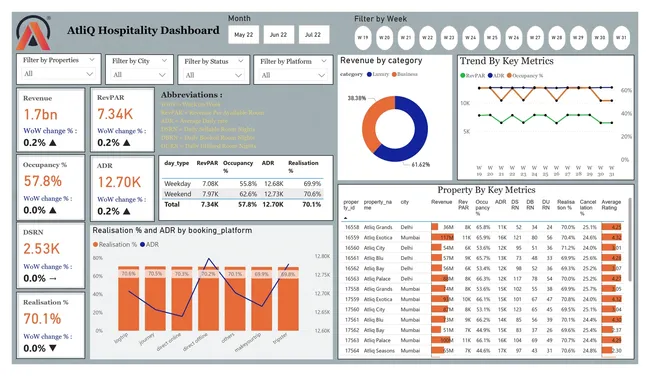650x376 pixels.
Task: Click the W 30 week filter
Action: tap(600, 37)
